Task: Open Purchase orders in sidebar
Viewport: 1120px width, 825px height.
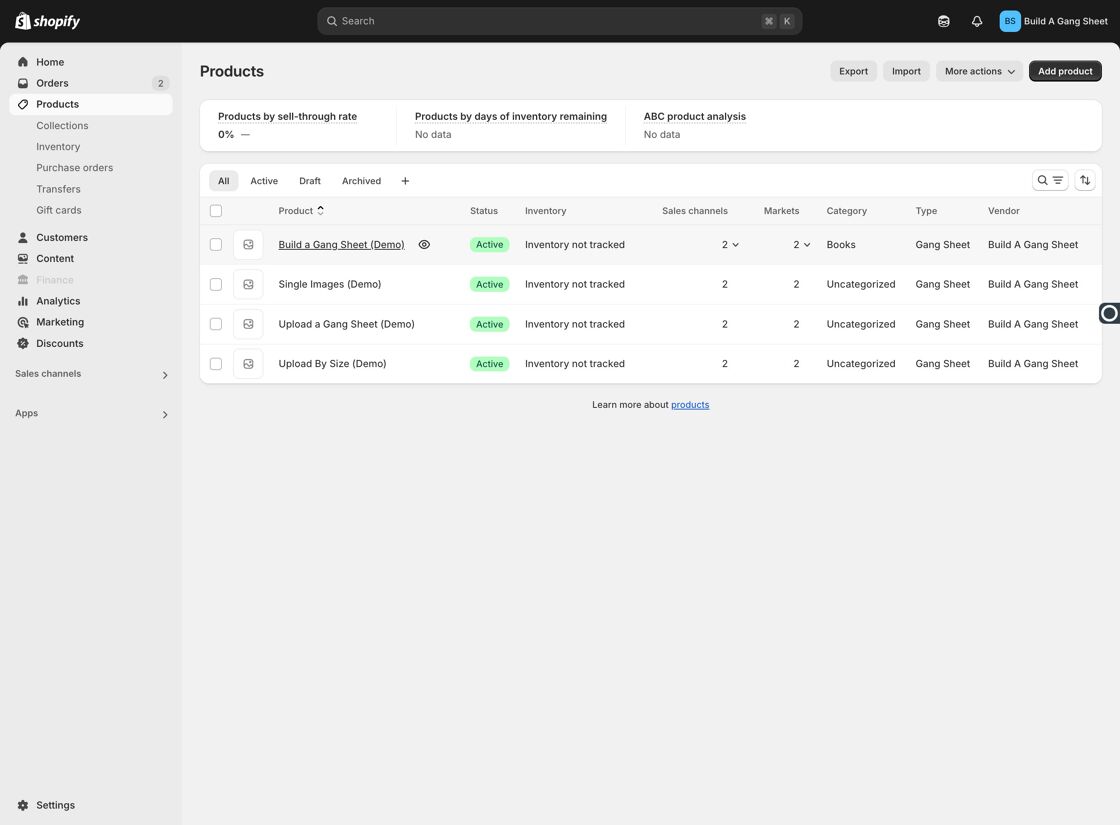Action: [x=74, y=168]
